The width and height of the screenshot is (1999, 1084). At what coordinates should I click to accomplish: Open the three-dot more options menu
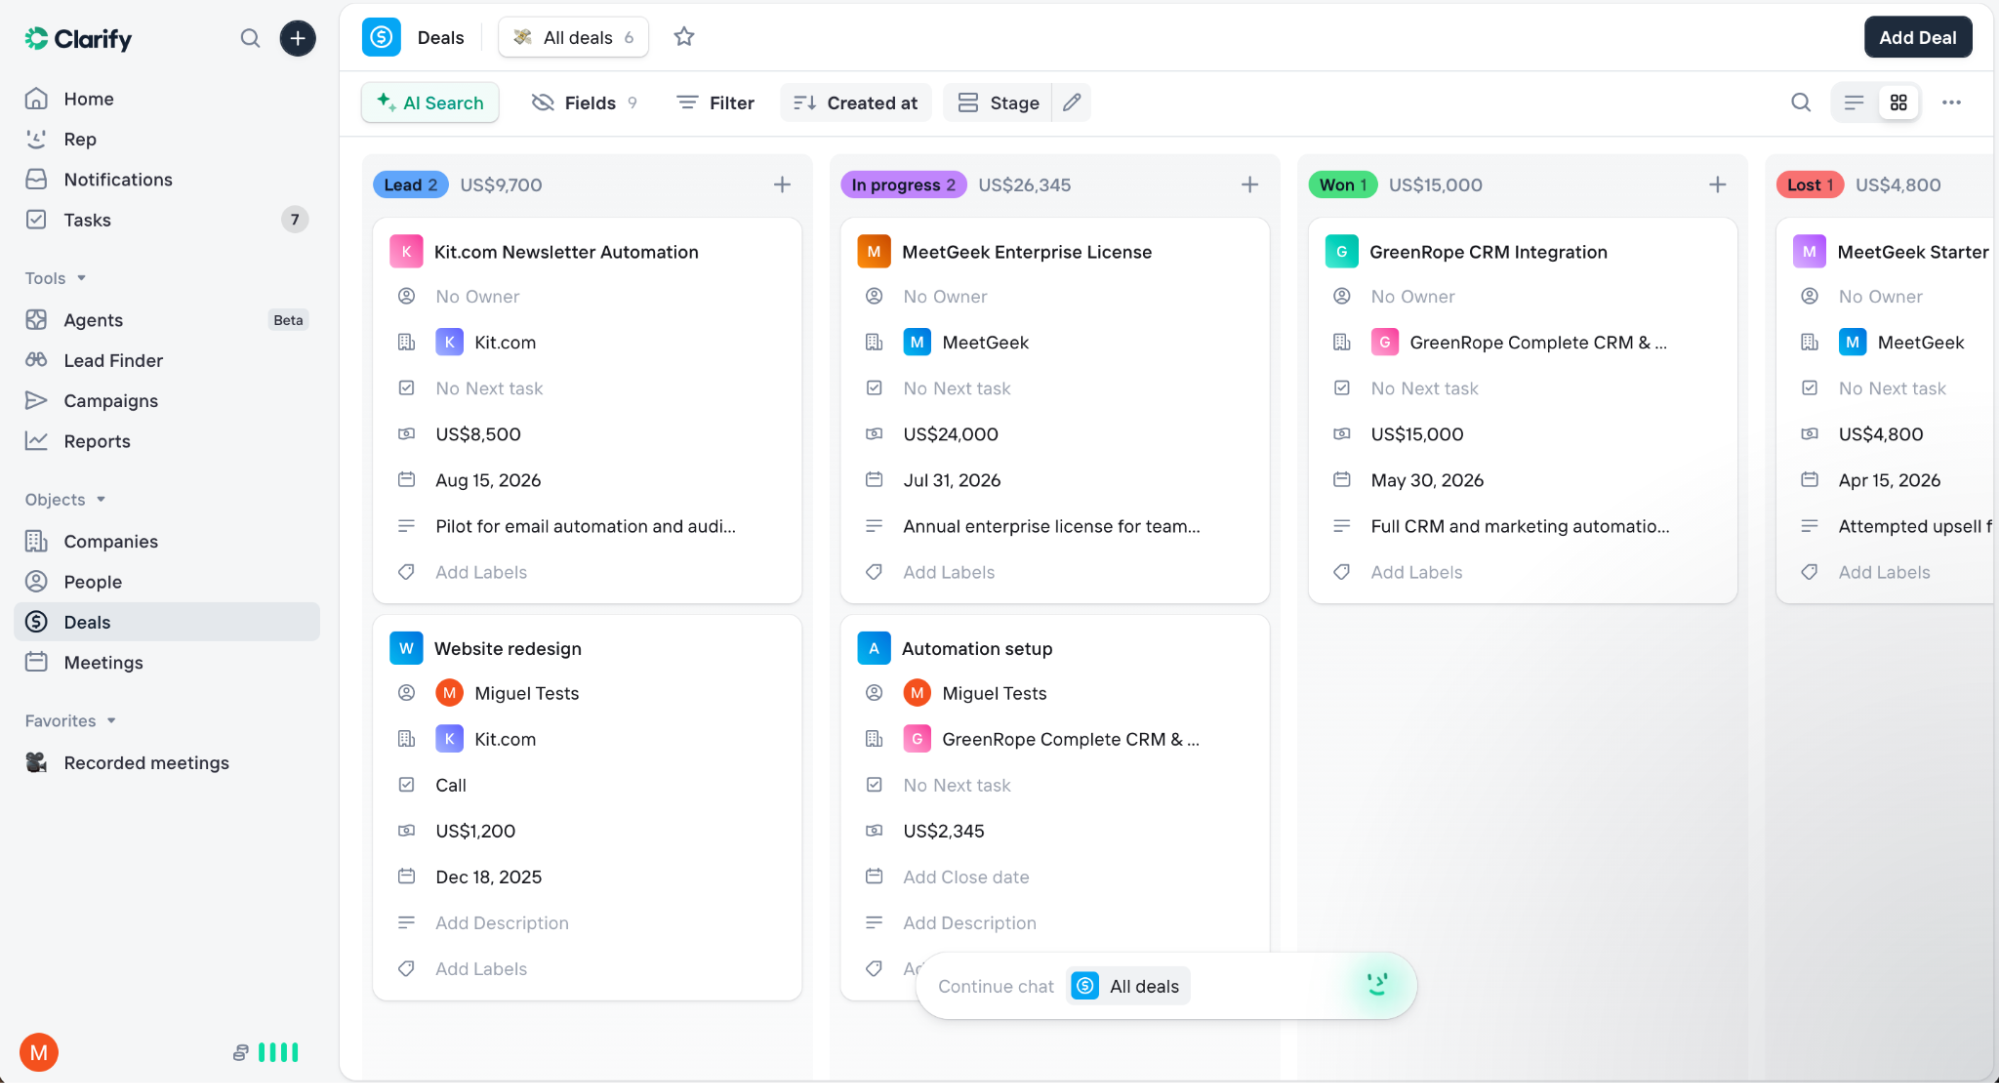1951,102
